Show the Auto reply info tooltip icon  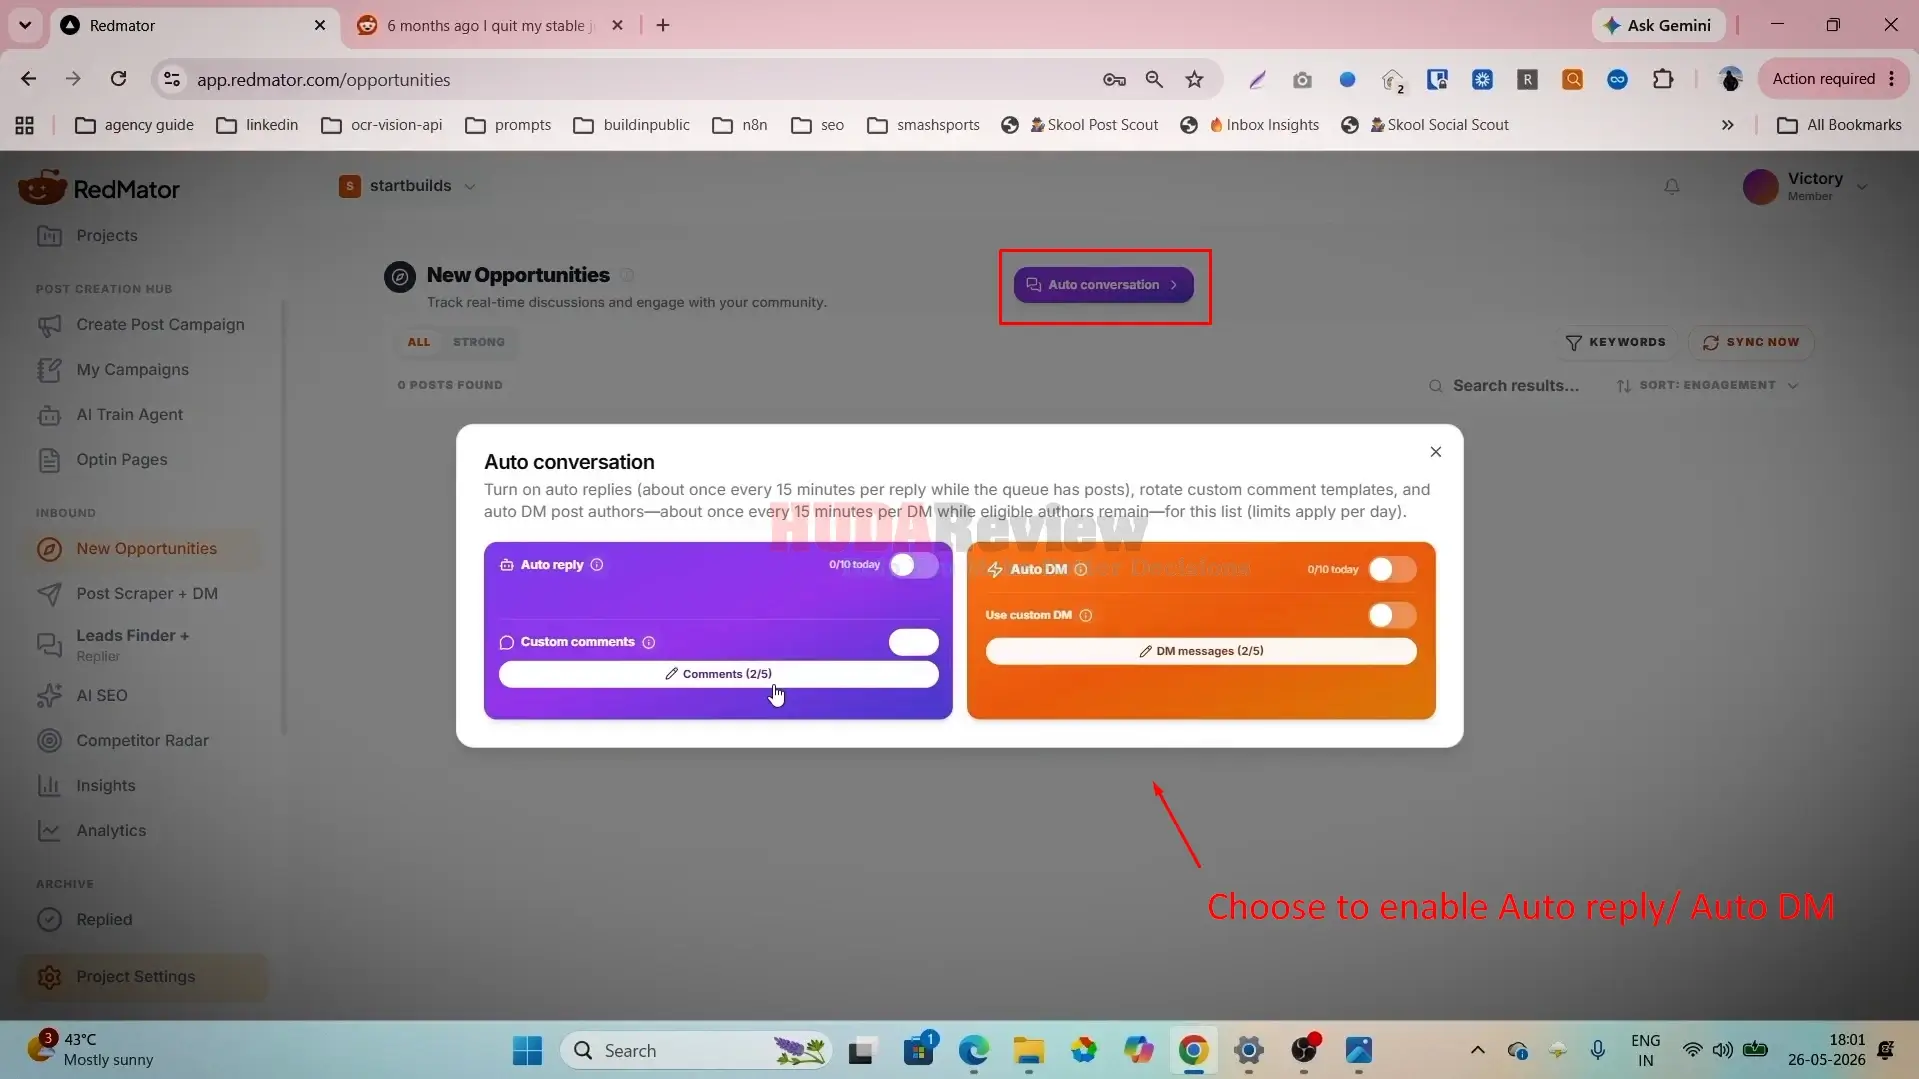(597, 565)
